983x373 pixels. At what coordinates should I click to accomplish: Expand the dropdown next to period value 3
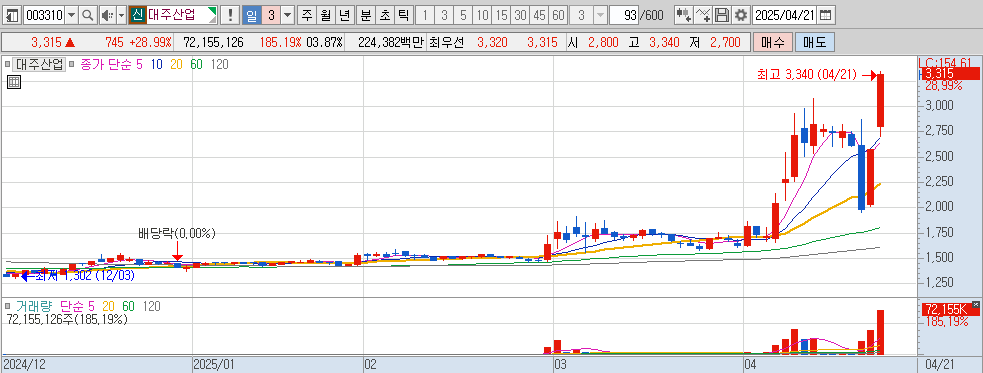click(x=287, y=15)
